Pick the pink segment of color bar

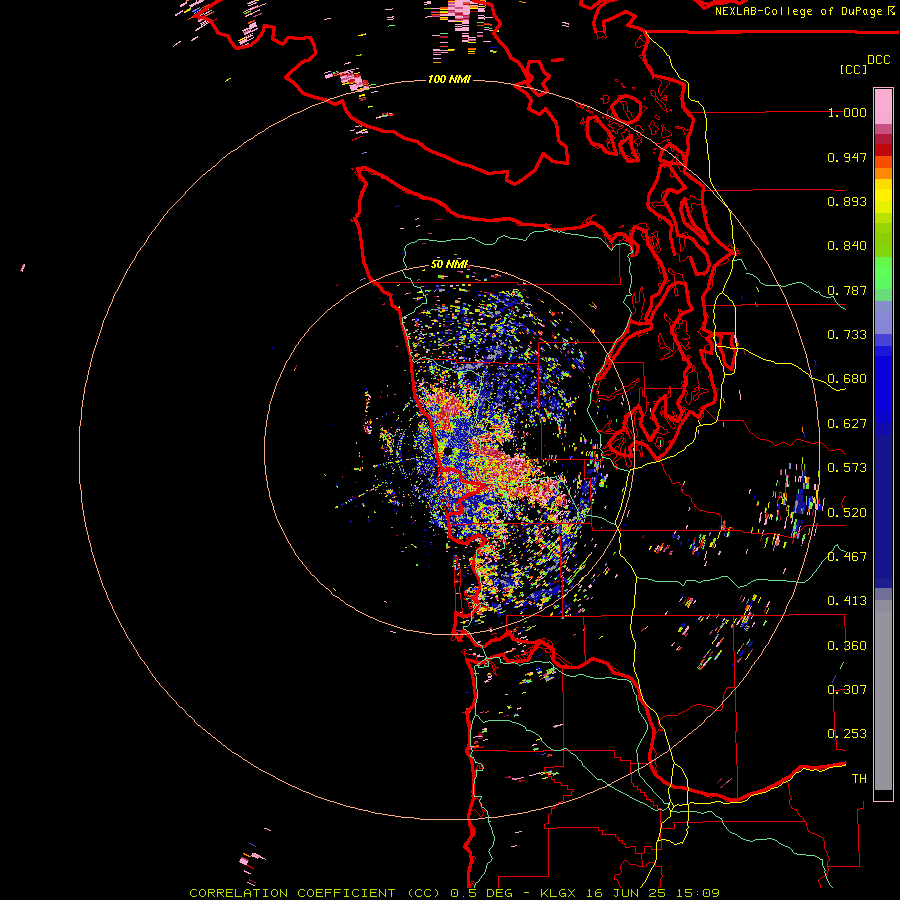pos(883,107)
